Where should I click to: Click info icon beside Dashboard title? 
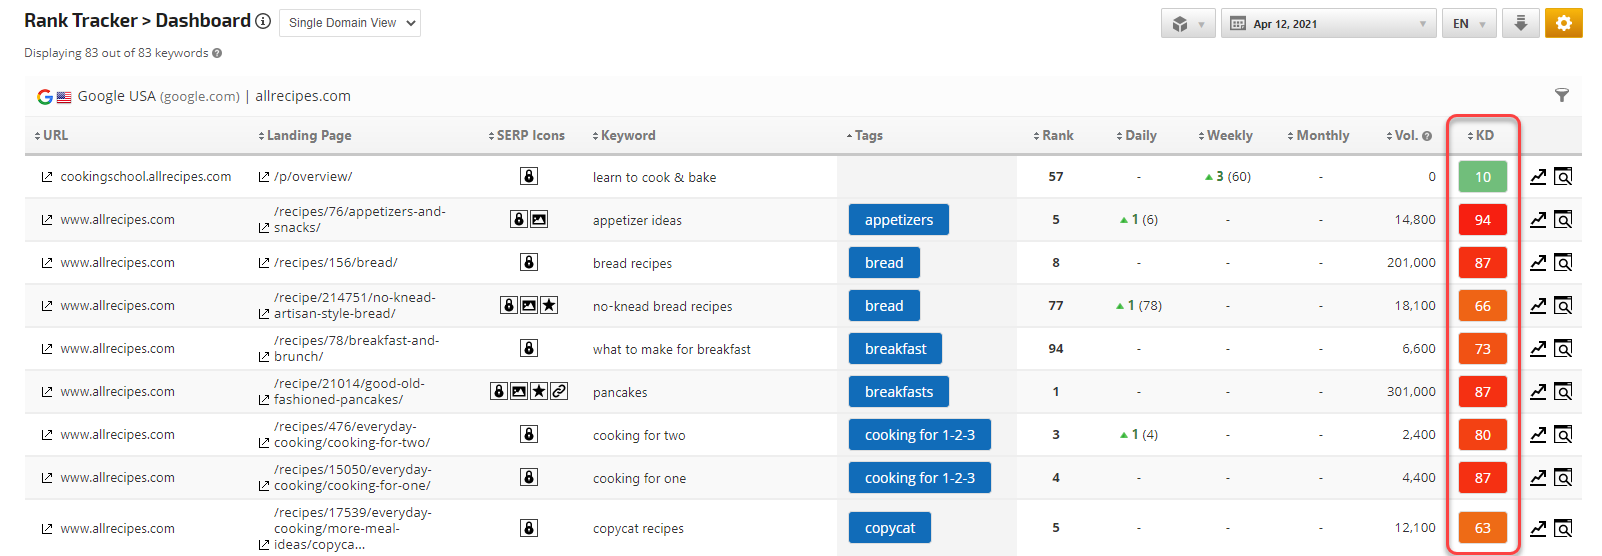[263, 21]
